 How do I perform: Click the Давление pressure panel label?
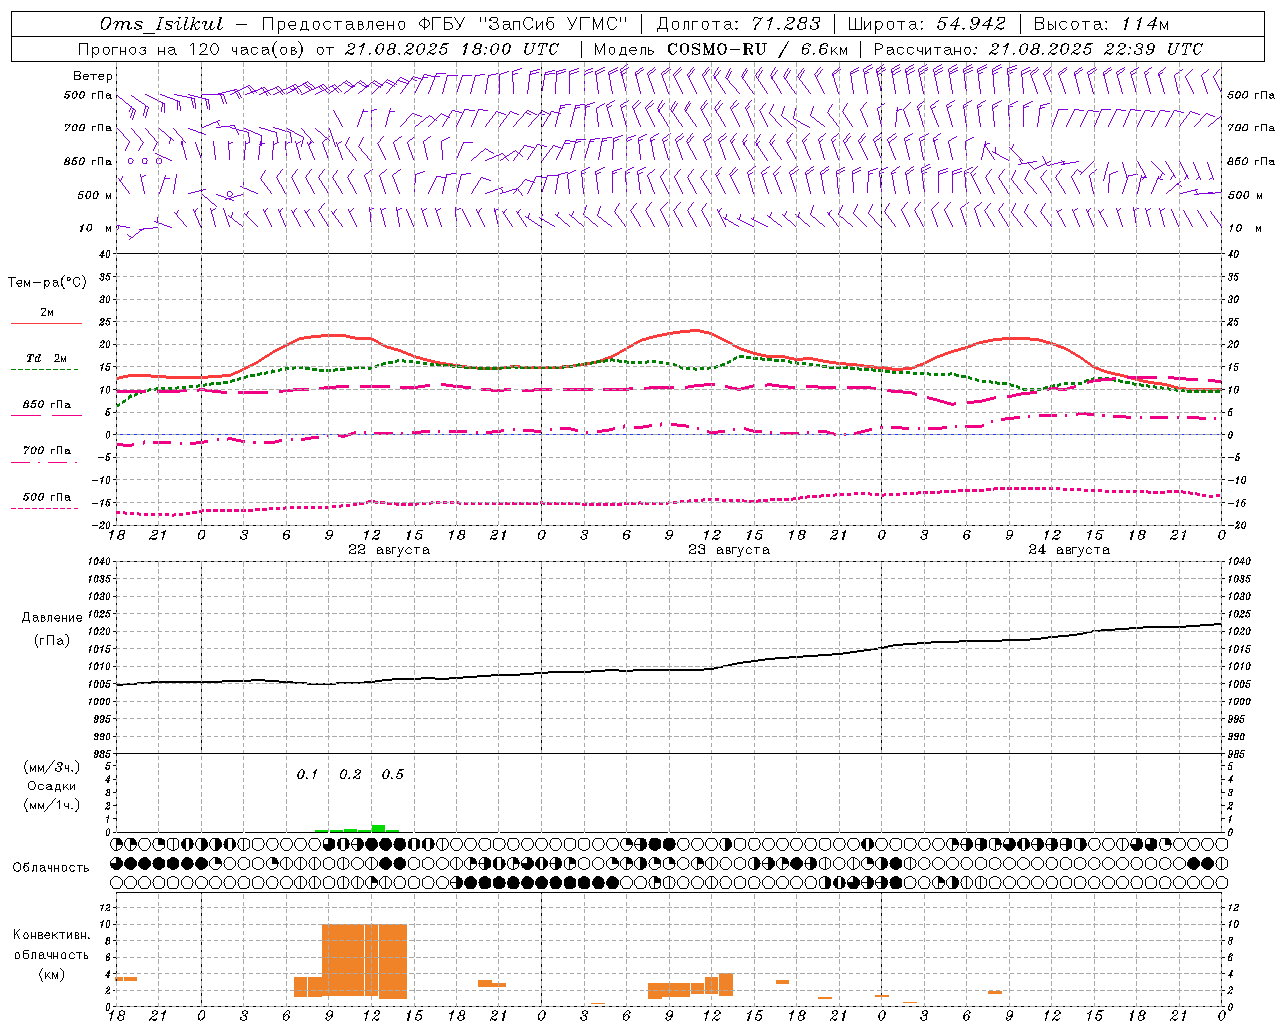pos(52,618)
